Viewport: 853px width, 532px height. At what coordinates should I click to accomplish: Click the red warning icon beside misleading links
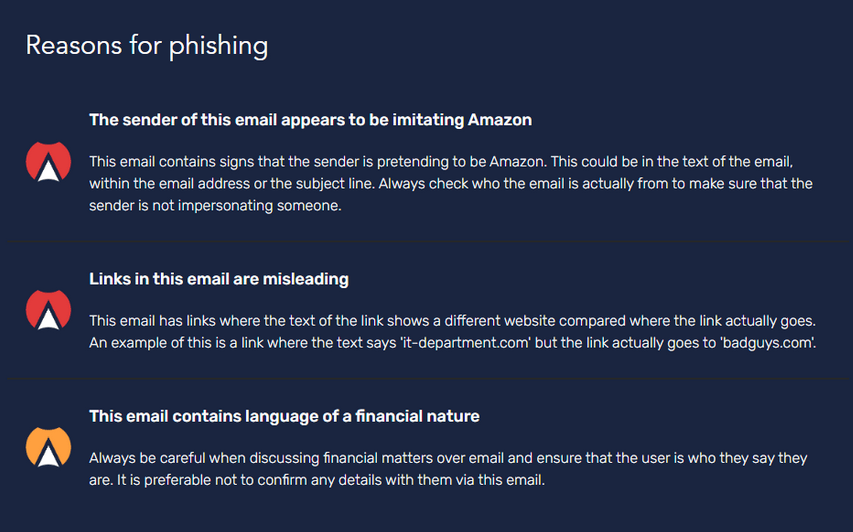point(48,310)
